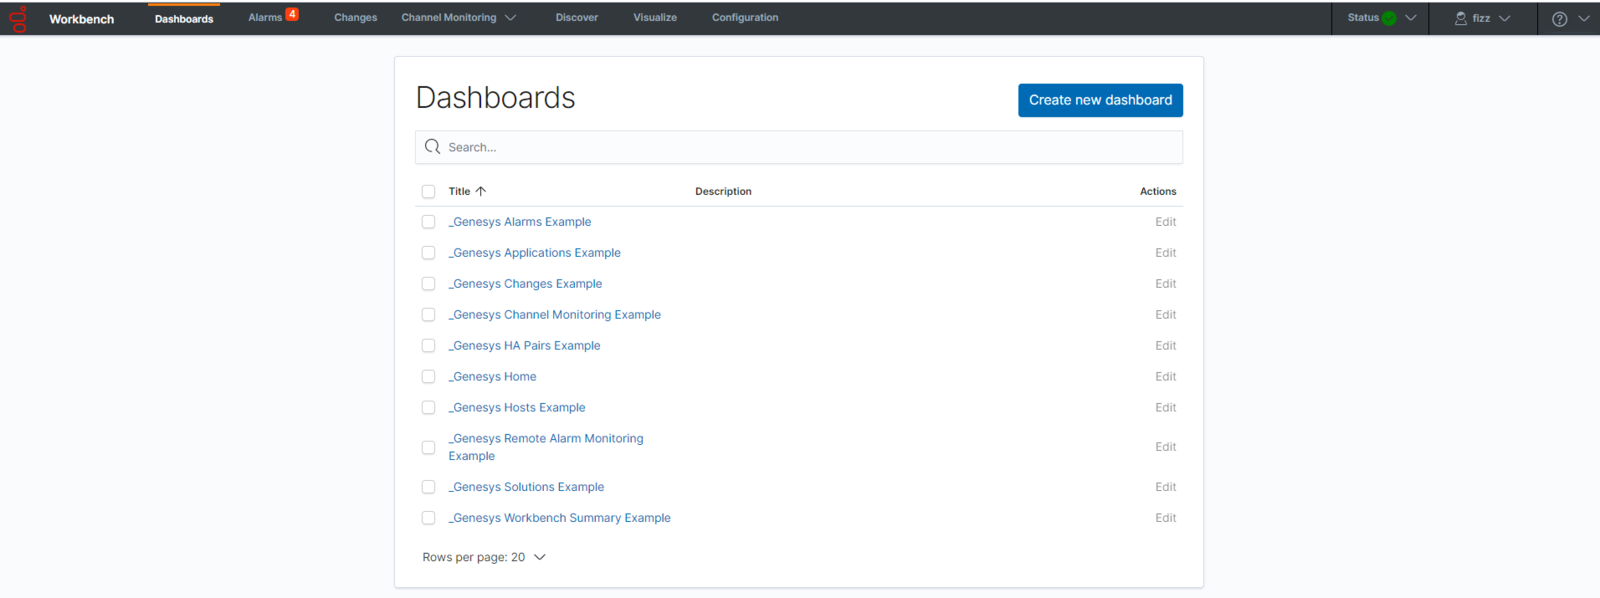Open _Genesys Solutions Example dashboard

526,487
